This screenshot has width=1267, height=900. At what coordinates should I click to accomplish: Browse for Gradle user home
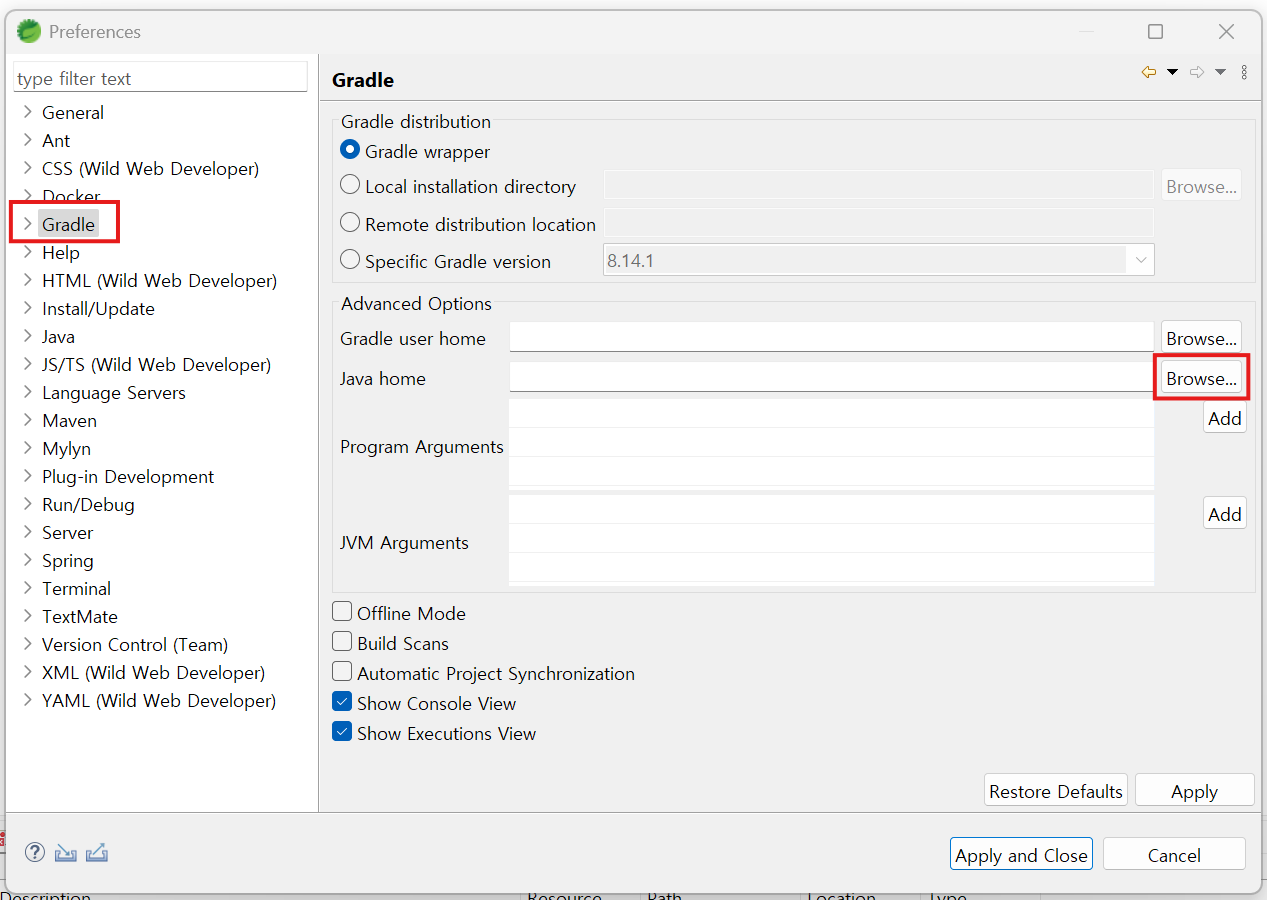tap(1201, 338)
